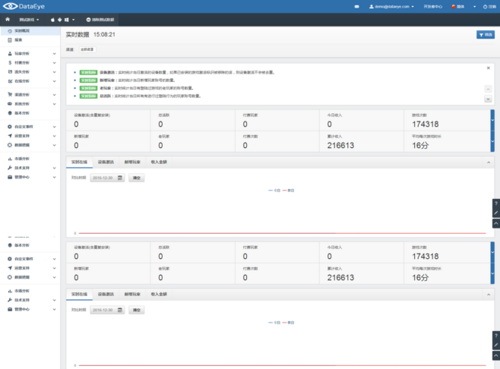The image size is (500, 369).
Task: Open the lower repeated wrench sidebar item
Action: [18, 300]
